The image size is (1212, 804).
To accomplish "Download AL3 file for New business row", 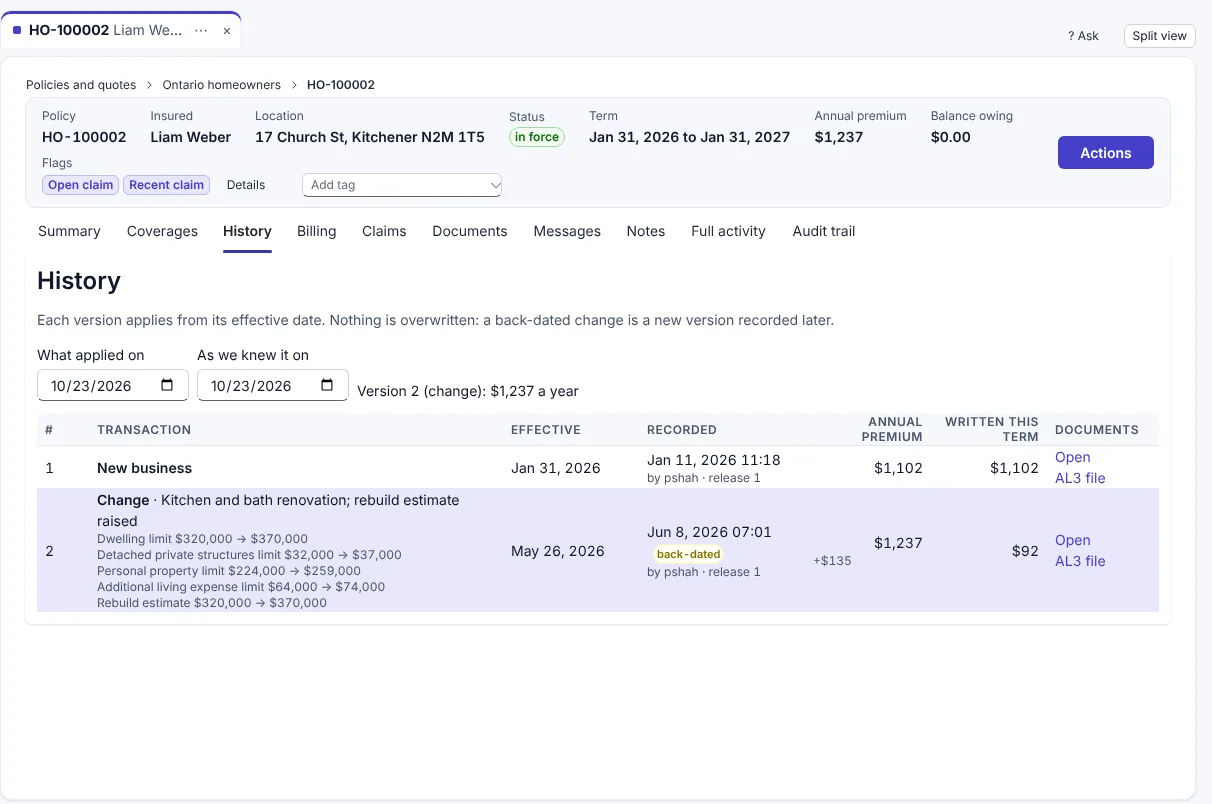I will click(1080, 478).
